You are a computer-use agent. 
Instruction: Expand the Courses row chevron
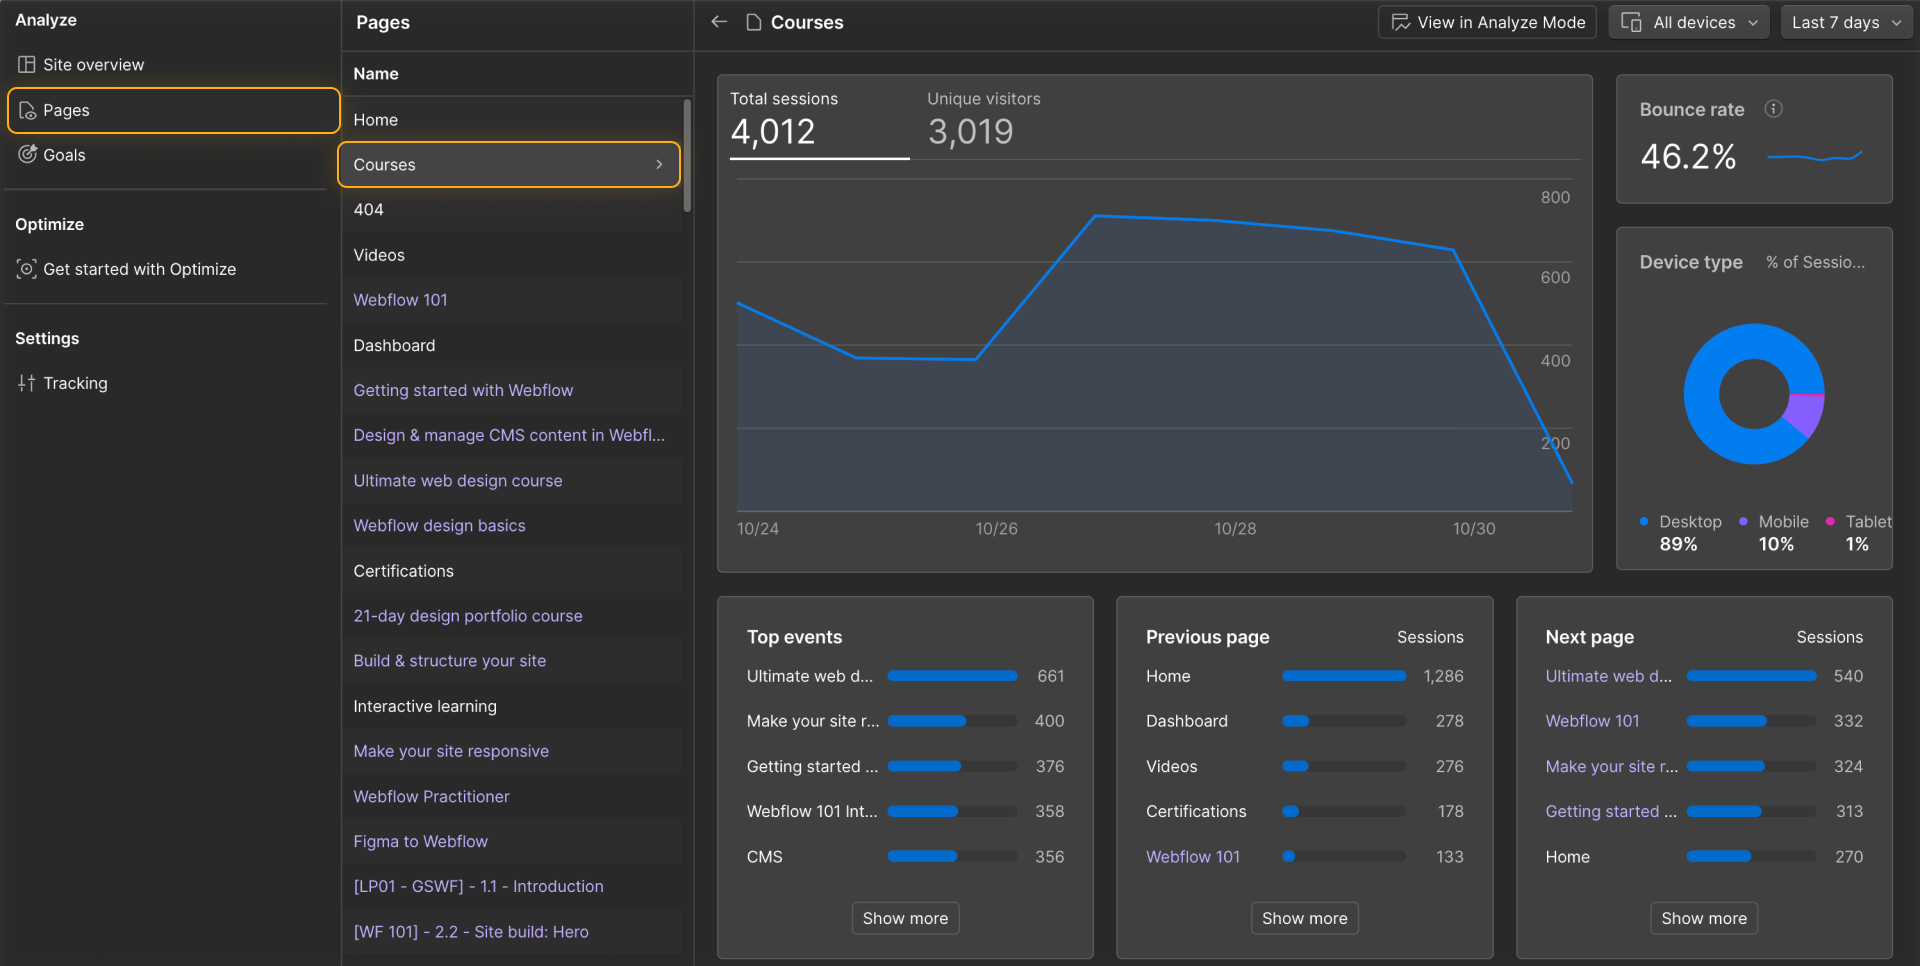(x=658, y=164)
